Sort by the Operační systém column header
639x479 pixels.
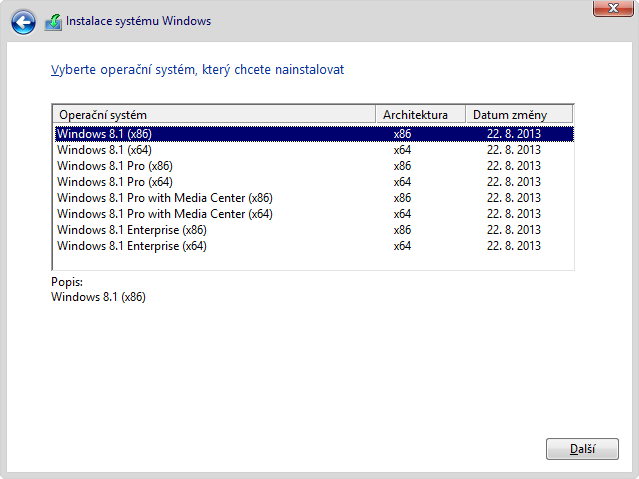coord(214,114)
